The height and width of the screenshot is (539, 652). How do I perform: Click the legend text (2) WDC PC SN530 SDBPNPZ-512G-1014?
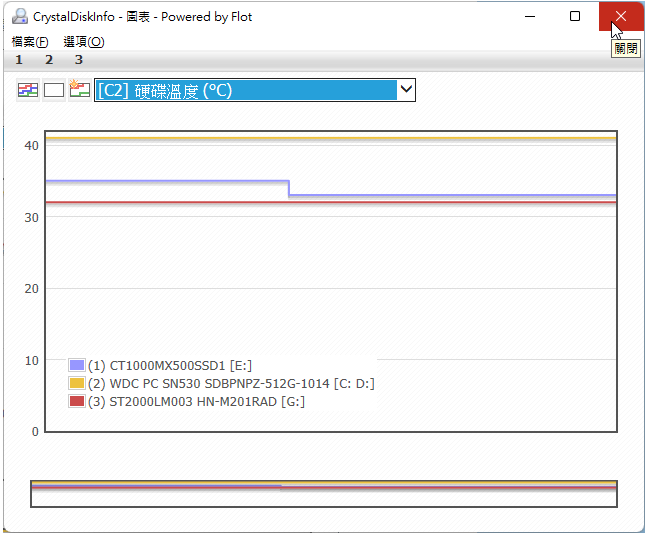tap(209, 383)
